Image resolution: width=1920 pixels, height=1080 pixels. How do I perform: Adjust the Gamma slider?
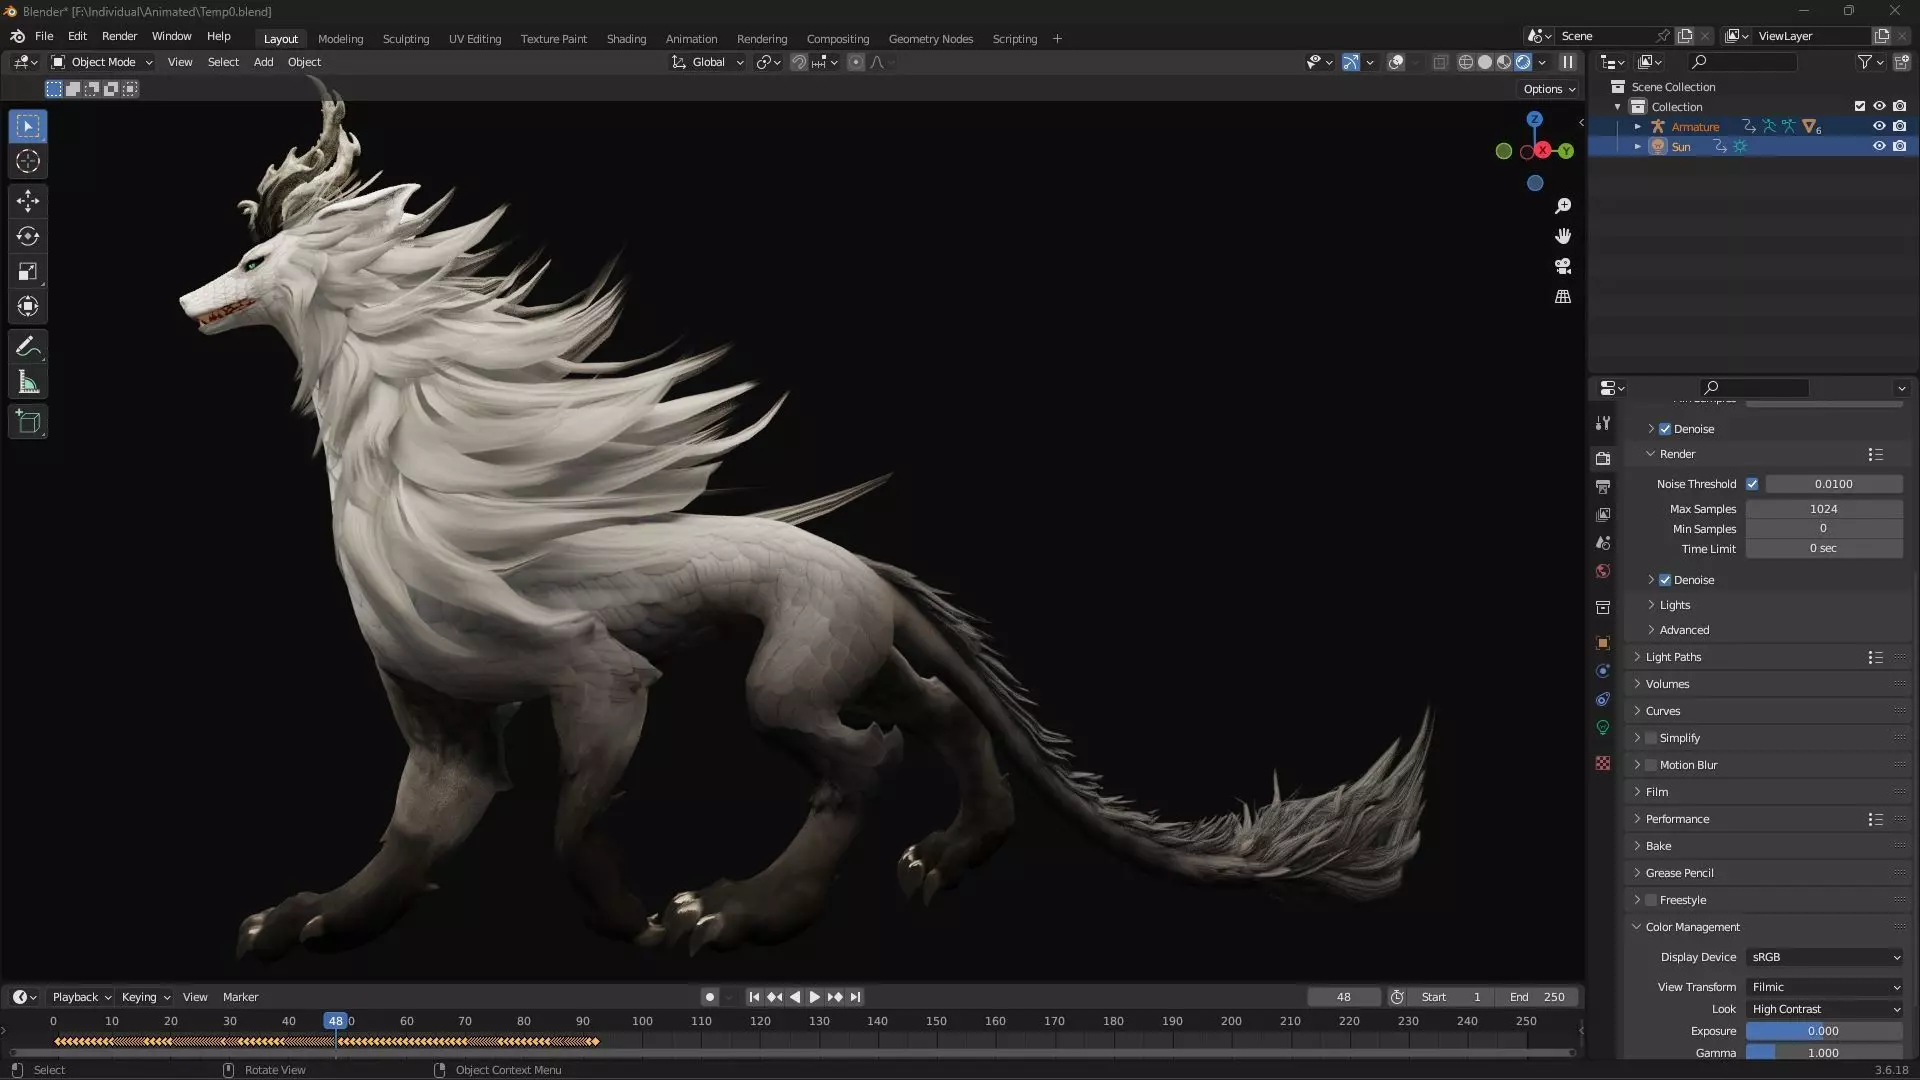click(x=1824, y=1053)
